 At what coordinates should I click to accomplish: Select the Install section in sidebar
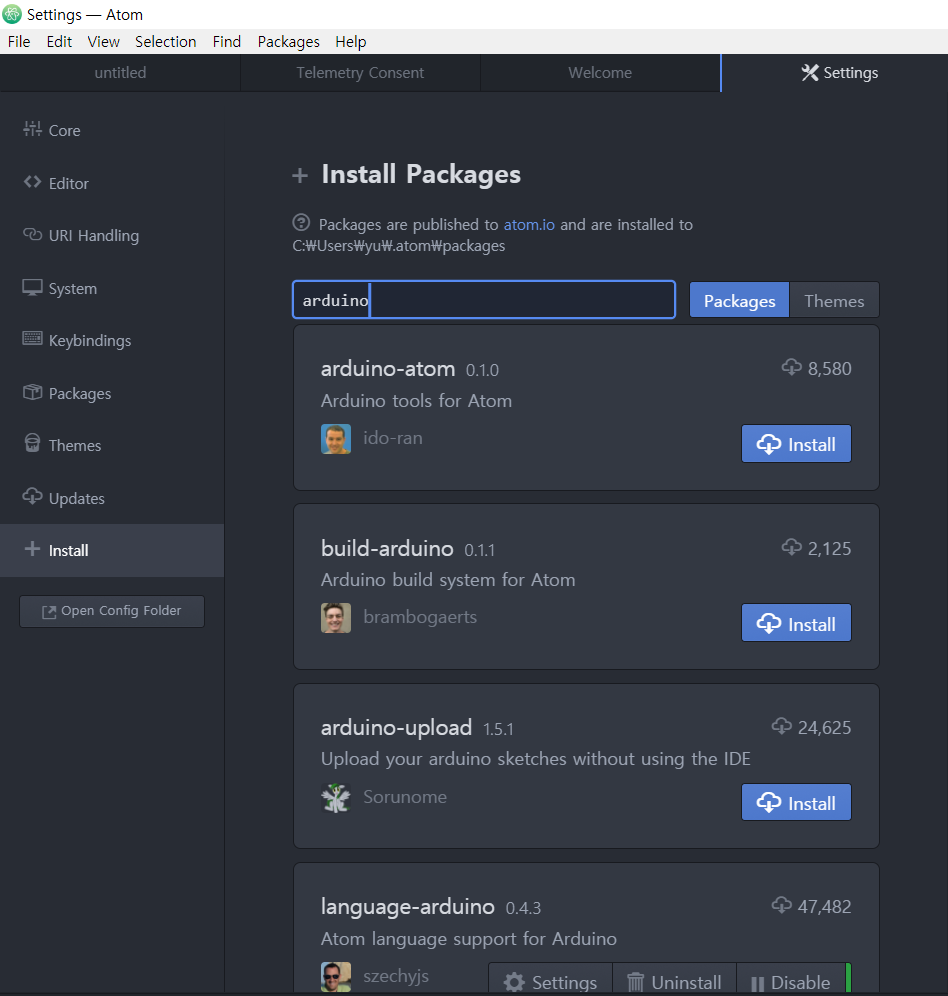112,550
